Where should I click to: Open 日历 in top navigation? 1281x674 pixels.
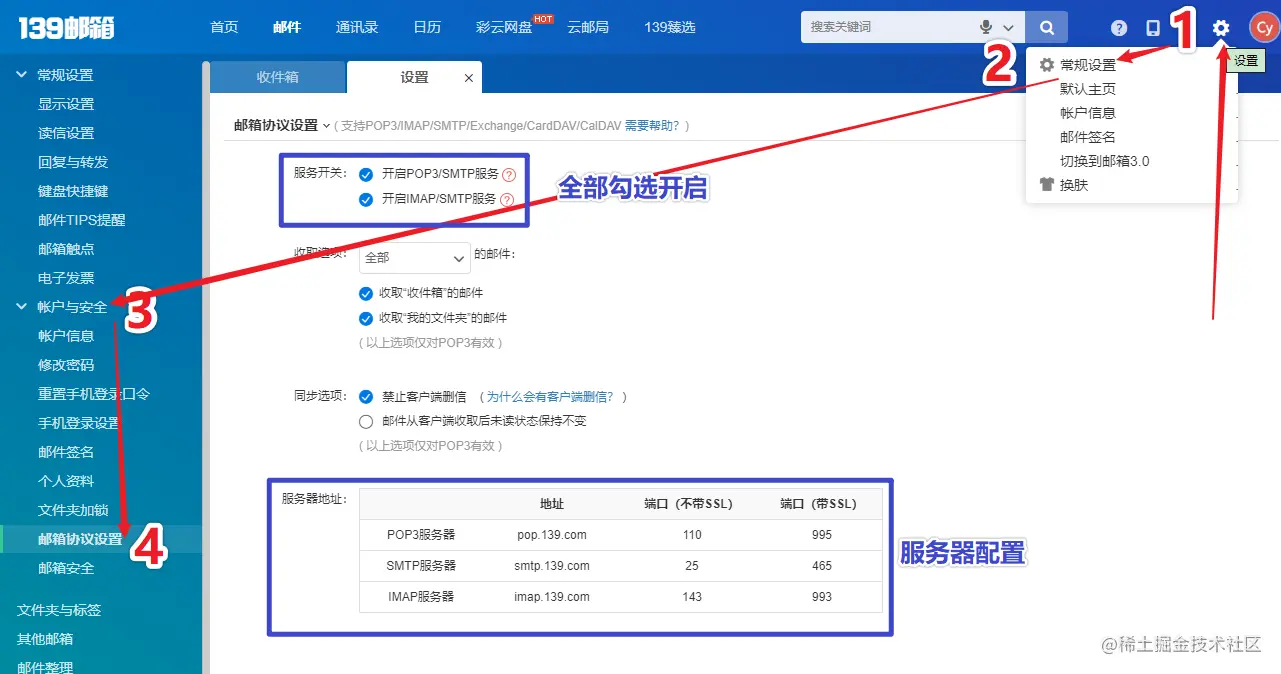point(427,27)
